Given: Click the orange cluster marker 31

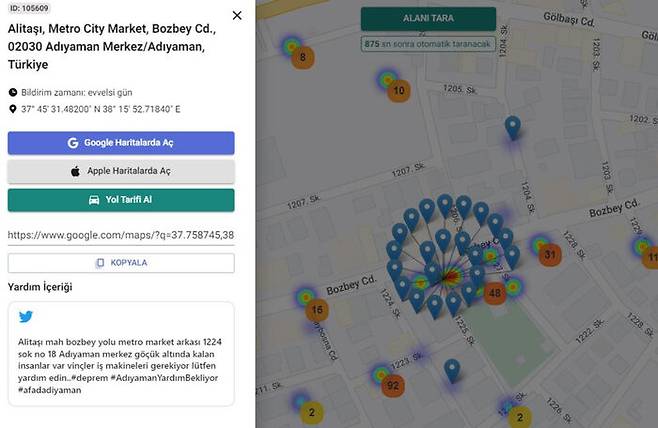Looking at the screenshot, I should pos(549,255).
